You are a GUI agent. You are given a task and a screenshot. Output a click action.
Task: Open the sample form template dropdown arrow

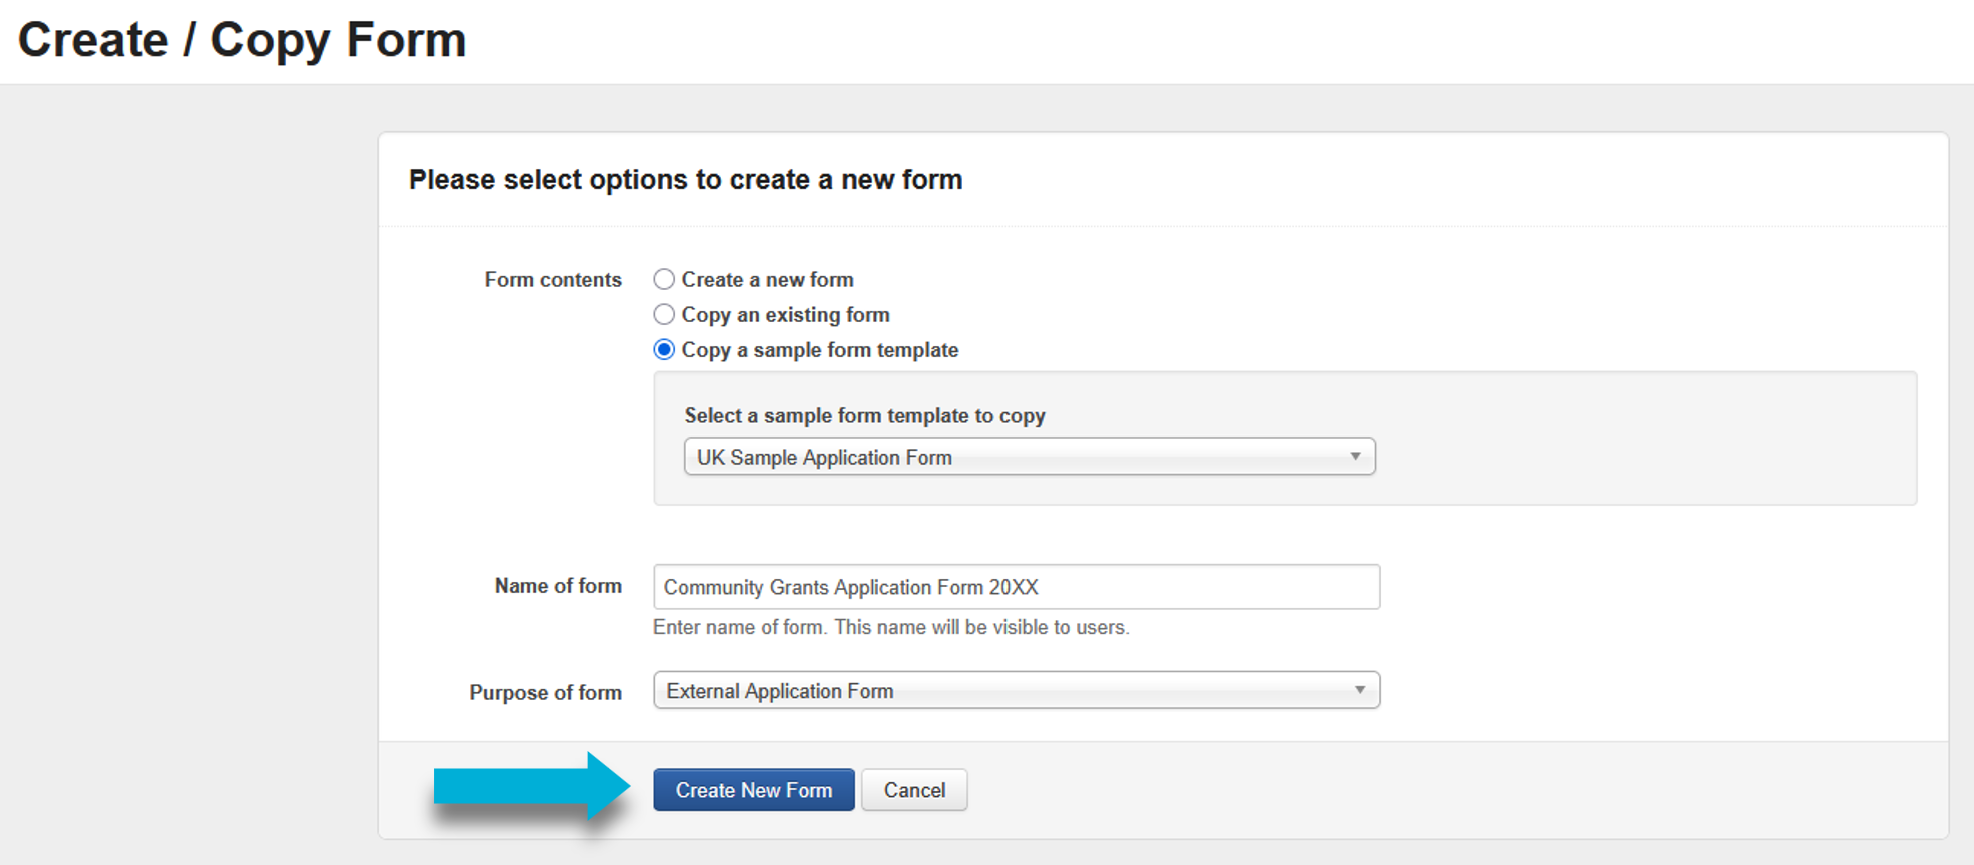pyautogui.click(x=1355, y=457)
